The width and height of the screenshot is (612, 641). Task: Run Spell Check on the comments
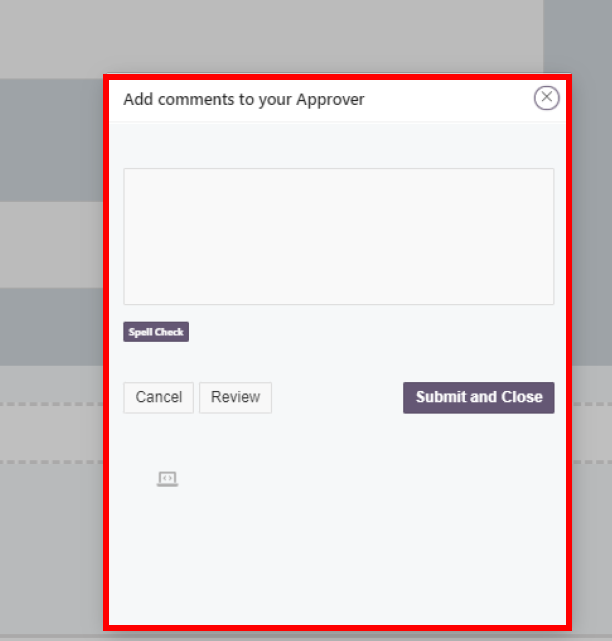[156, 332]
